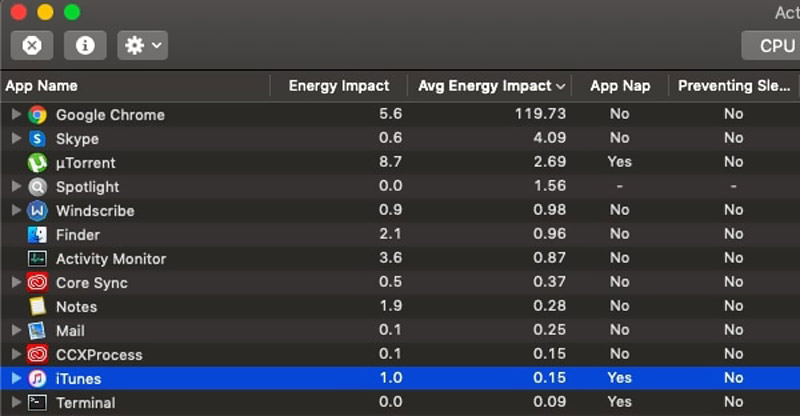The image size is (800, 416).
Task: Expand the Google Chrome process tree
Action: click(15, 115)
